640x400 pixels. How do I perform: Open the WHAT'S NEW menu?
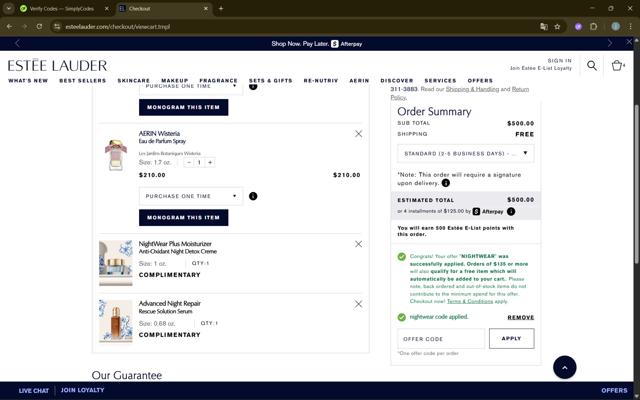[28, 80]
